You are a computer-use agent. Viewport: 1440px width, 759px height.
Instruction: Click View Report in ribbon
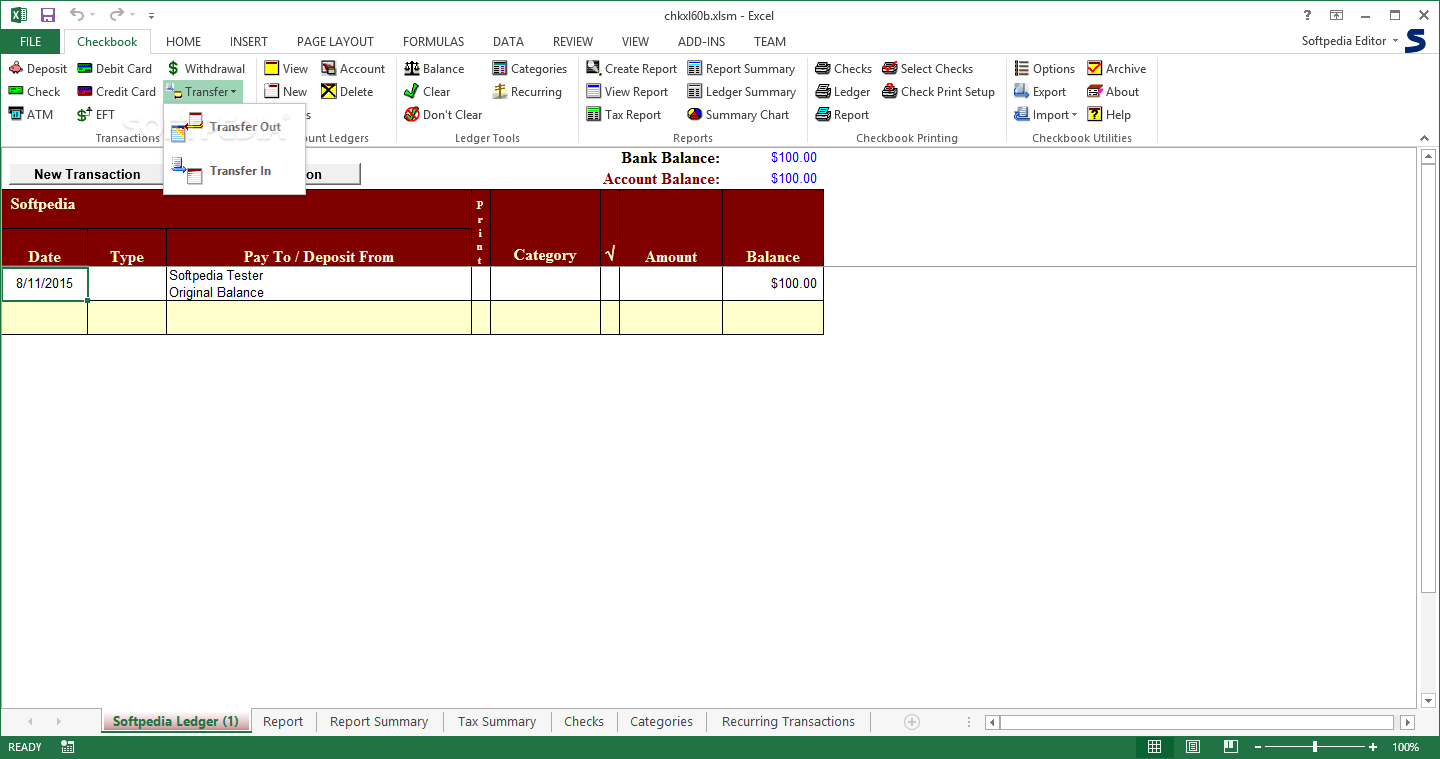pos(627,92)
